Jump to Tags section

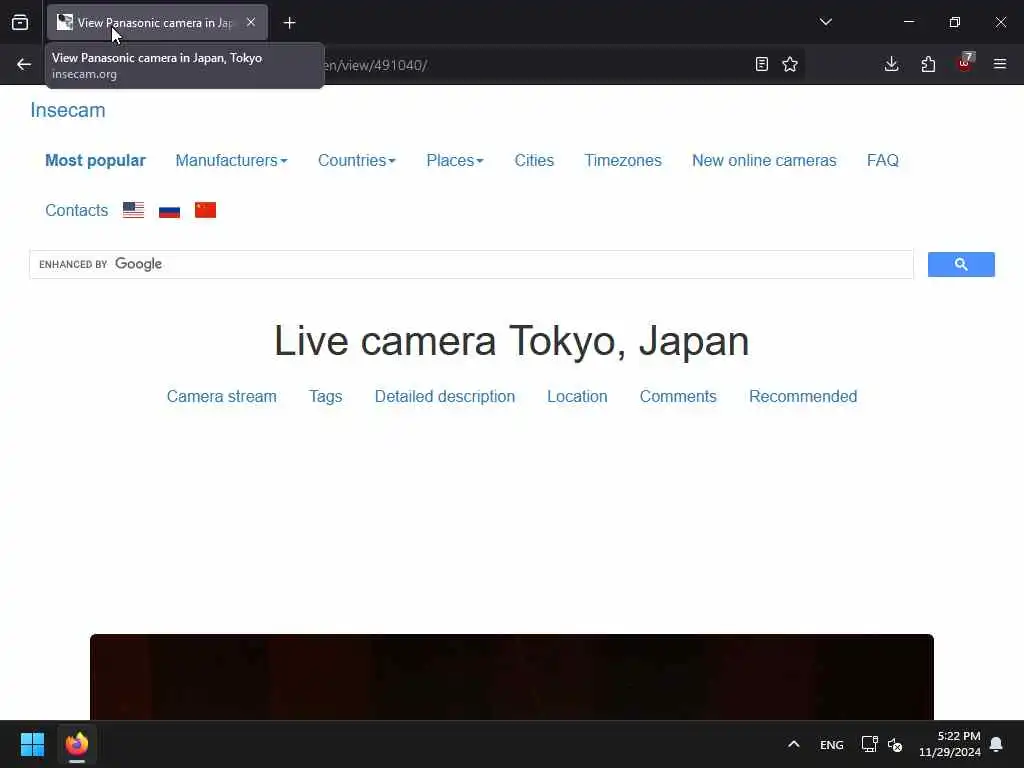(x=325, y=396)
